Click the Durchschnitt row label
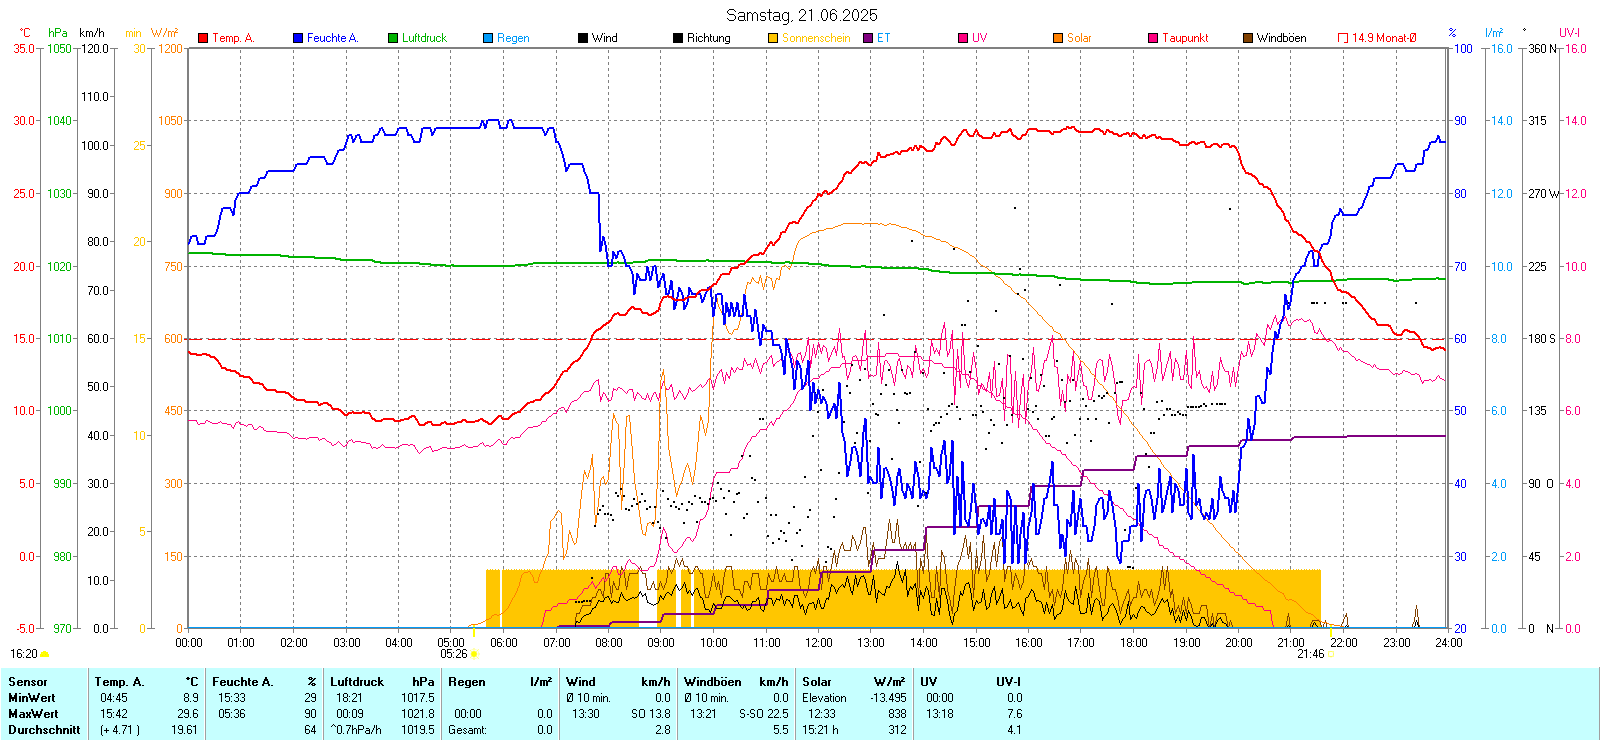 (x=44, y=730)
